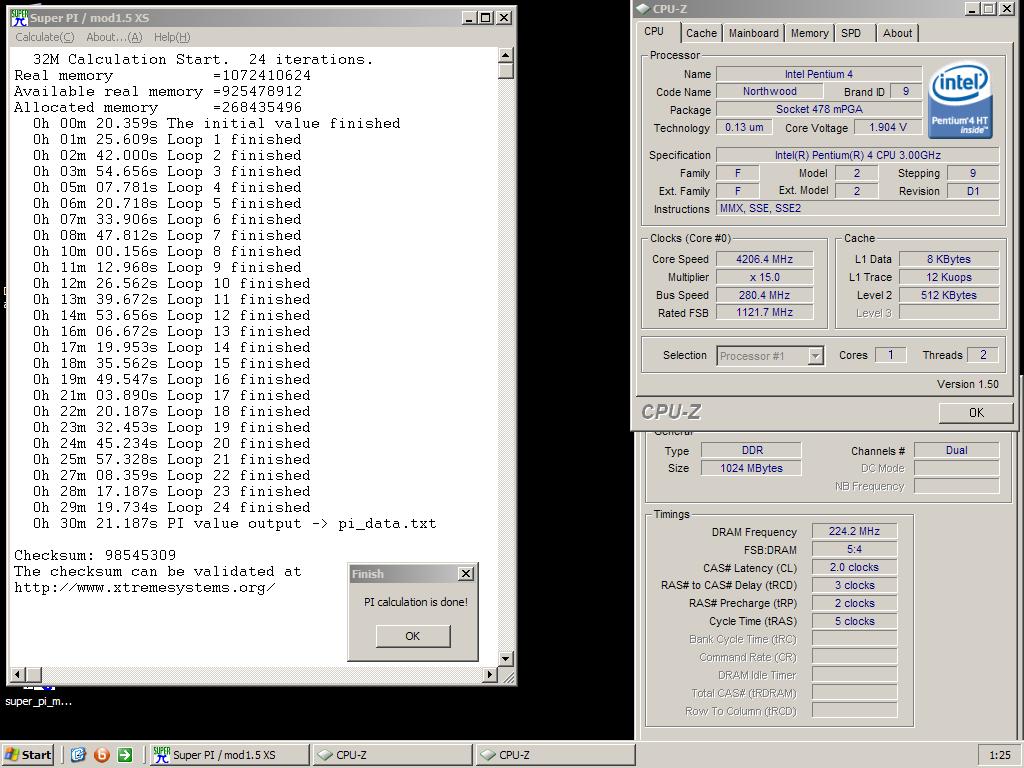Click the Super PI horizontal scroll right arrow
This screenshot has width=1024, height=768.
490,674
